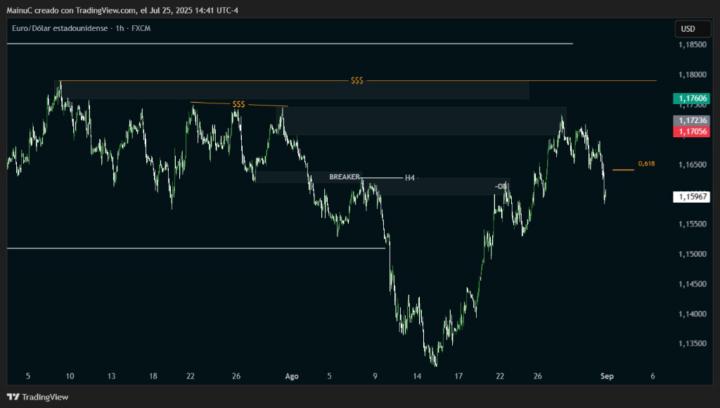This screenshot has width=720, height=408.
Task: Click the Euro/Dólar estadounidense symbol title
Action: [60, 28]
